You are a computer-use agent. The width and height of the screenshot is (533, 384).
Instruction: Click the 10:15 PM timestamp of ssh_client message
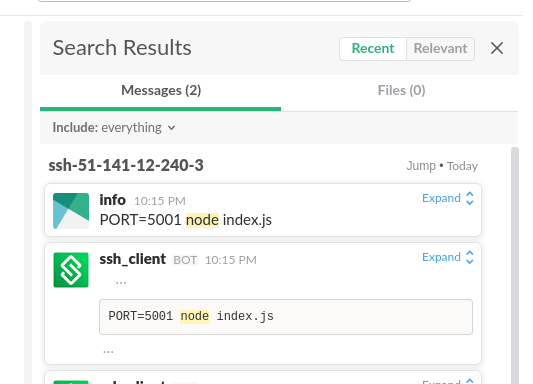[231, 260]
